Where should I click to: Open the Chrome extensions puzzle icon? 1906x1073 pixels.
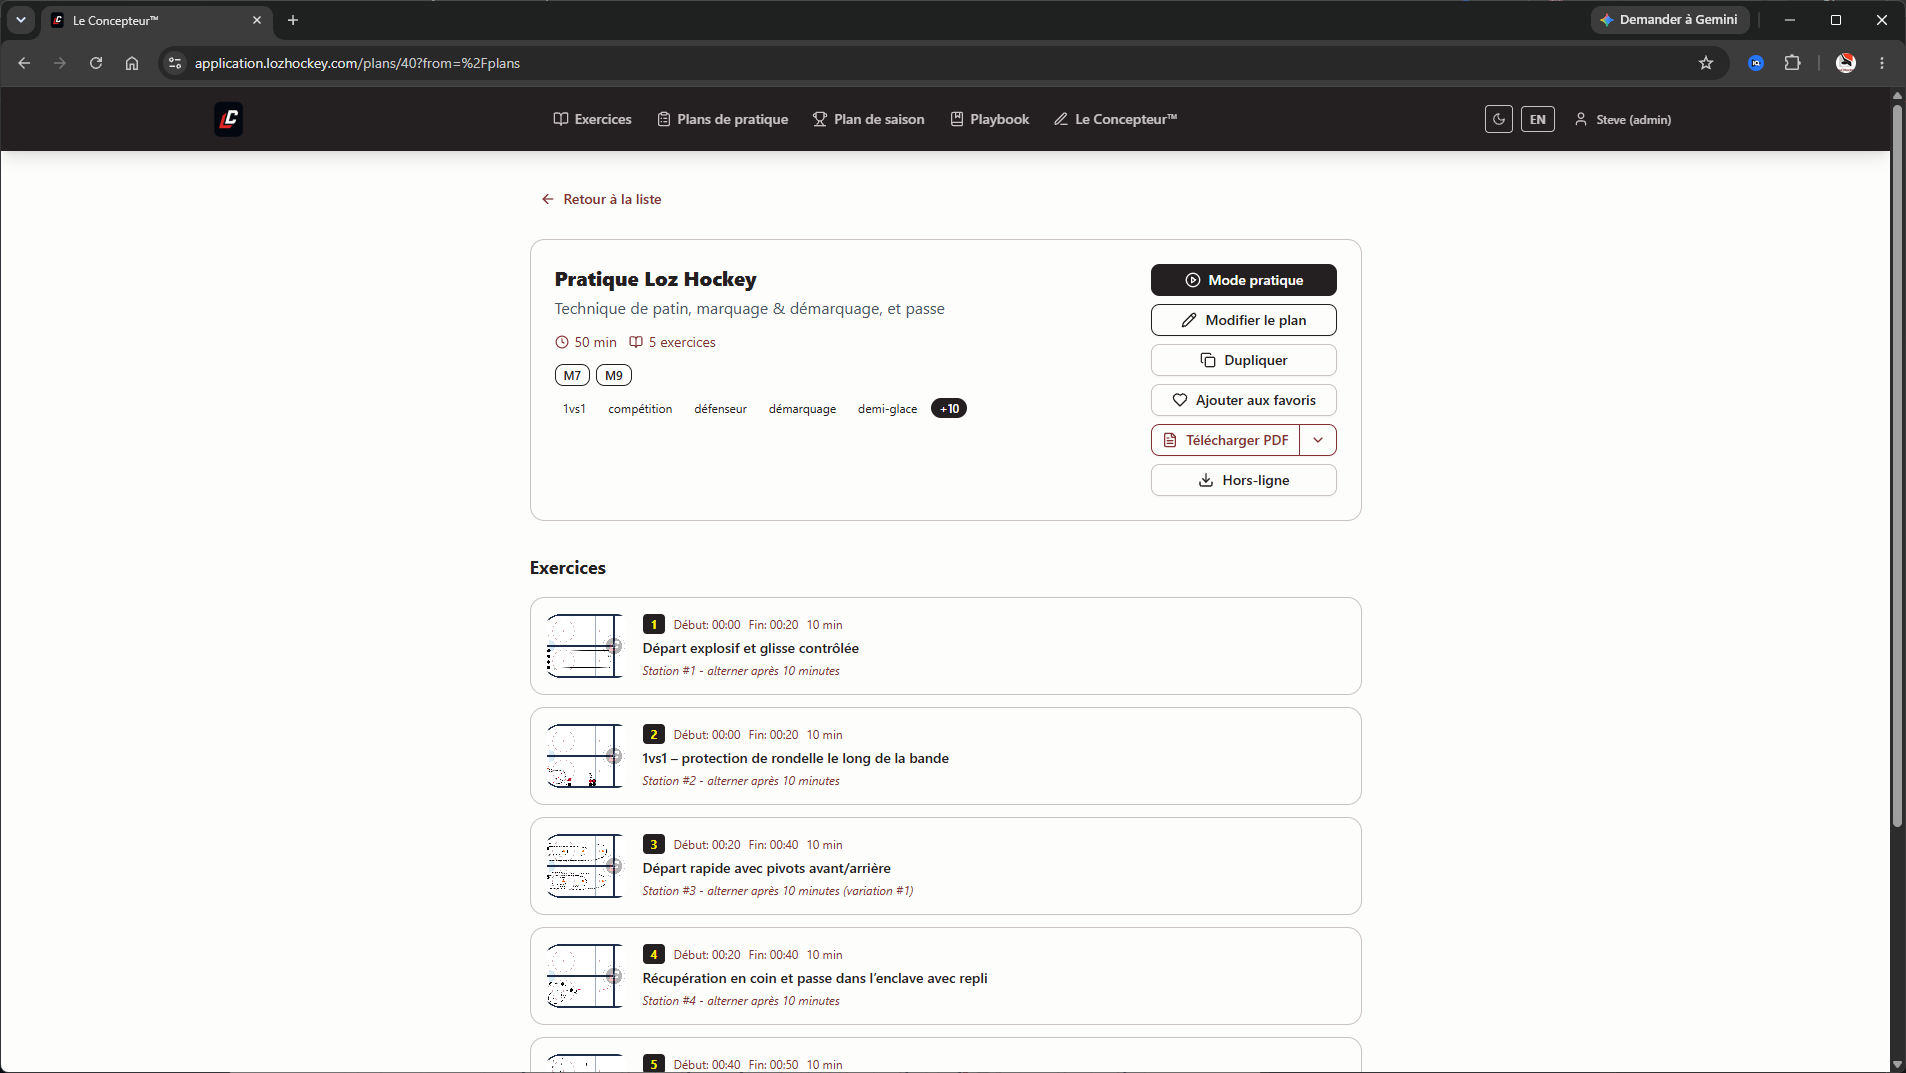click(1792, 63)
